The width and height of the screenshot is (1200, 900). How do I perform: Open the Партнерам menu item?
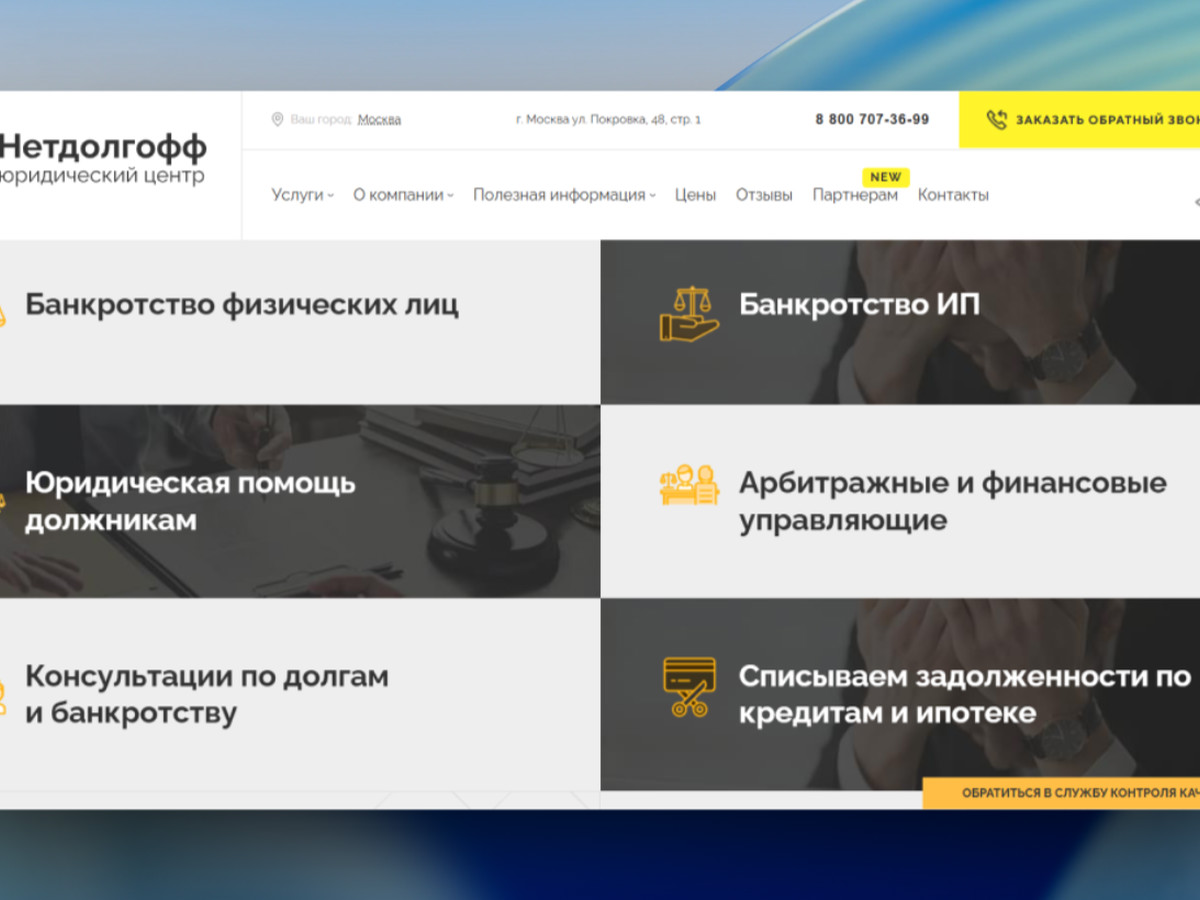pos(855,195)
